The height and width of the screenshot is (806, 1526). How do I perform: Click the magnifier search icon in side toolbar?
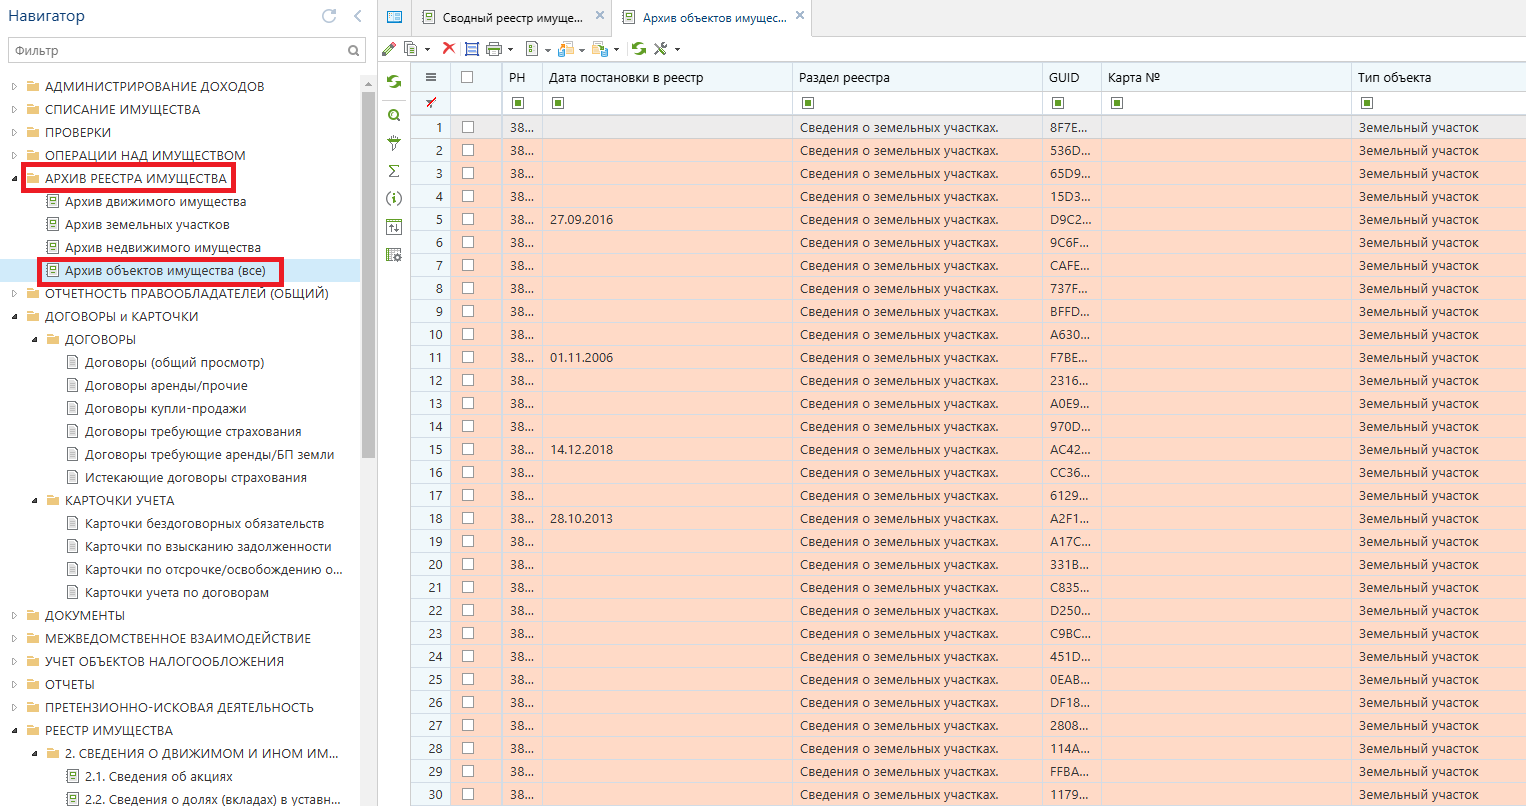[x=394, y=115]
